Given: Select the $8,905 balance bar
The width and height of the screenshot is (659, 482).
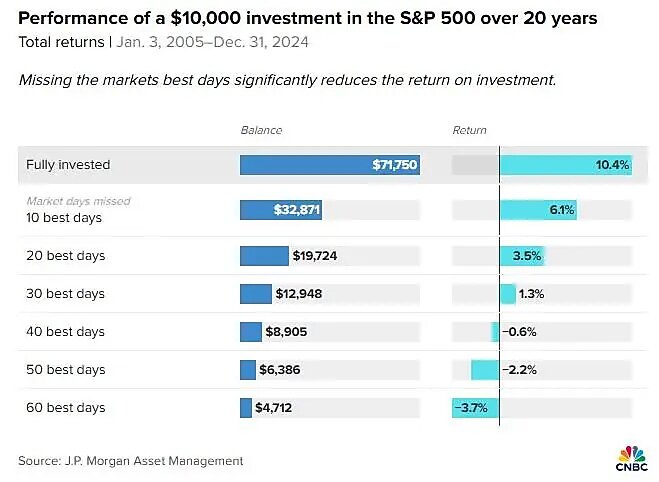Looking at the screenshot, I should [250, 332].
